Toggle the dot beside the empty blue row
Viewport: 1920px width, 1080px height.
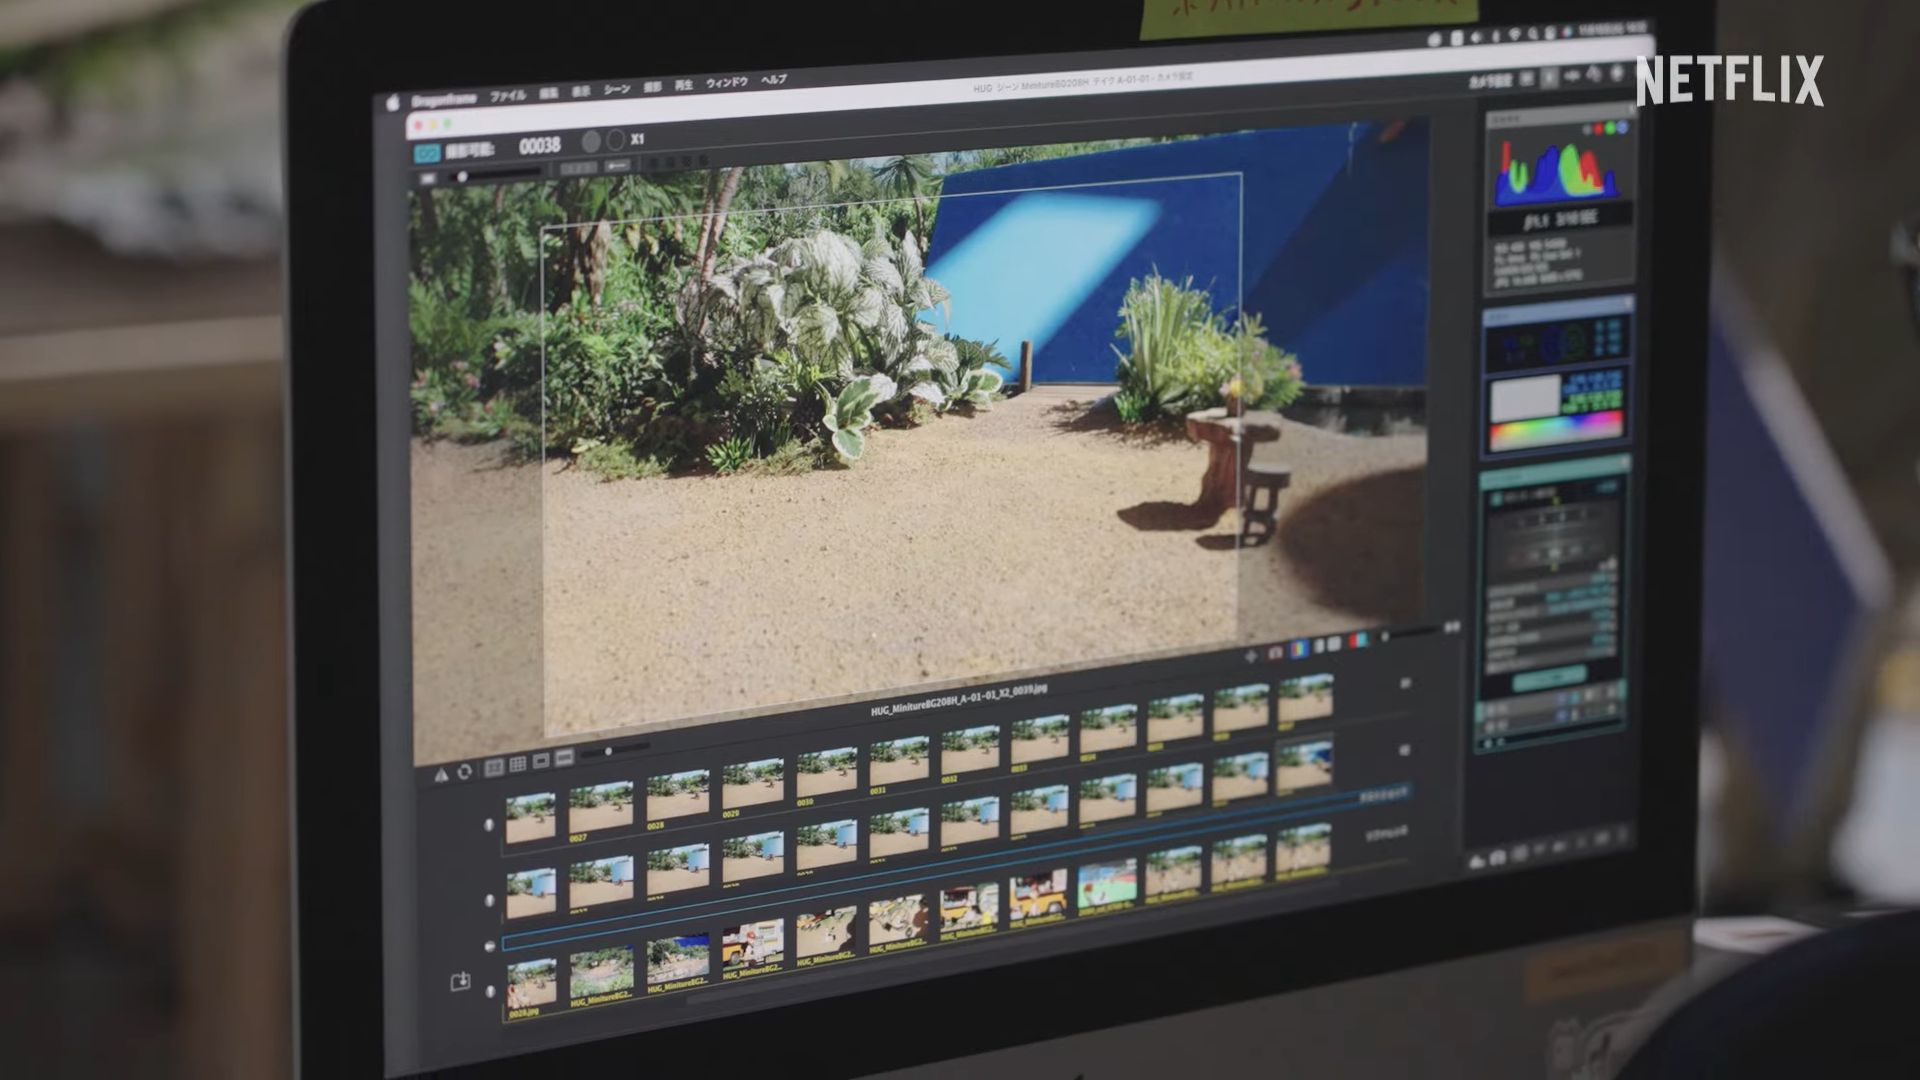tap(489, 946)
